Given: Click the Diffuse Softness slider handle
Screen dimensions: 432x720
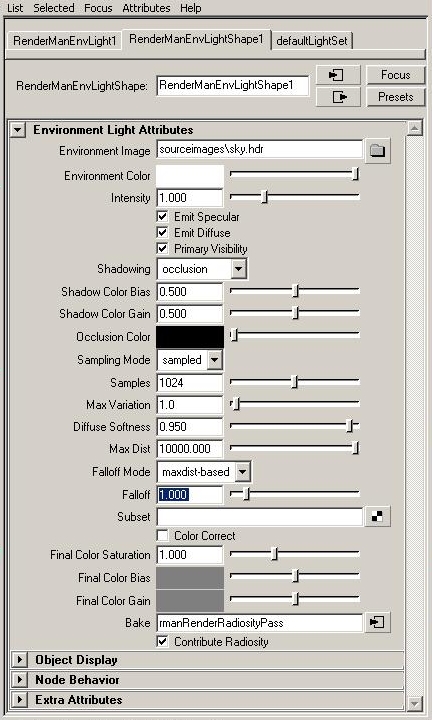Looking at the screenshot, I should [350, 426].
